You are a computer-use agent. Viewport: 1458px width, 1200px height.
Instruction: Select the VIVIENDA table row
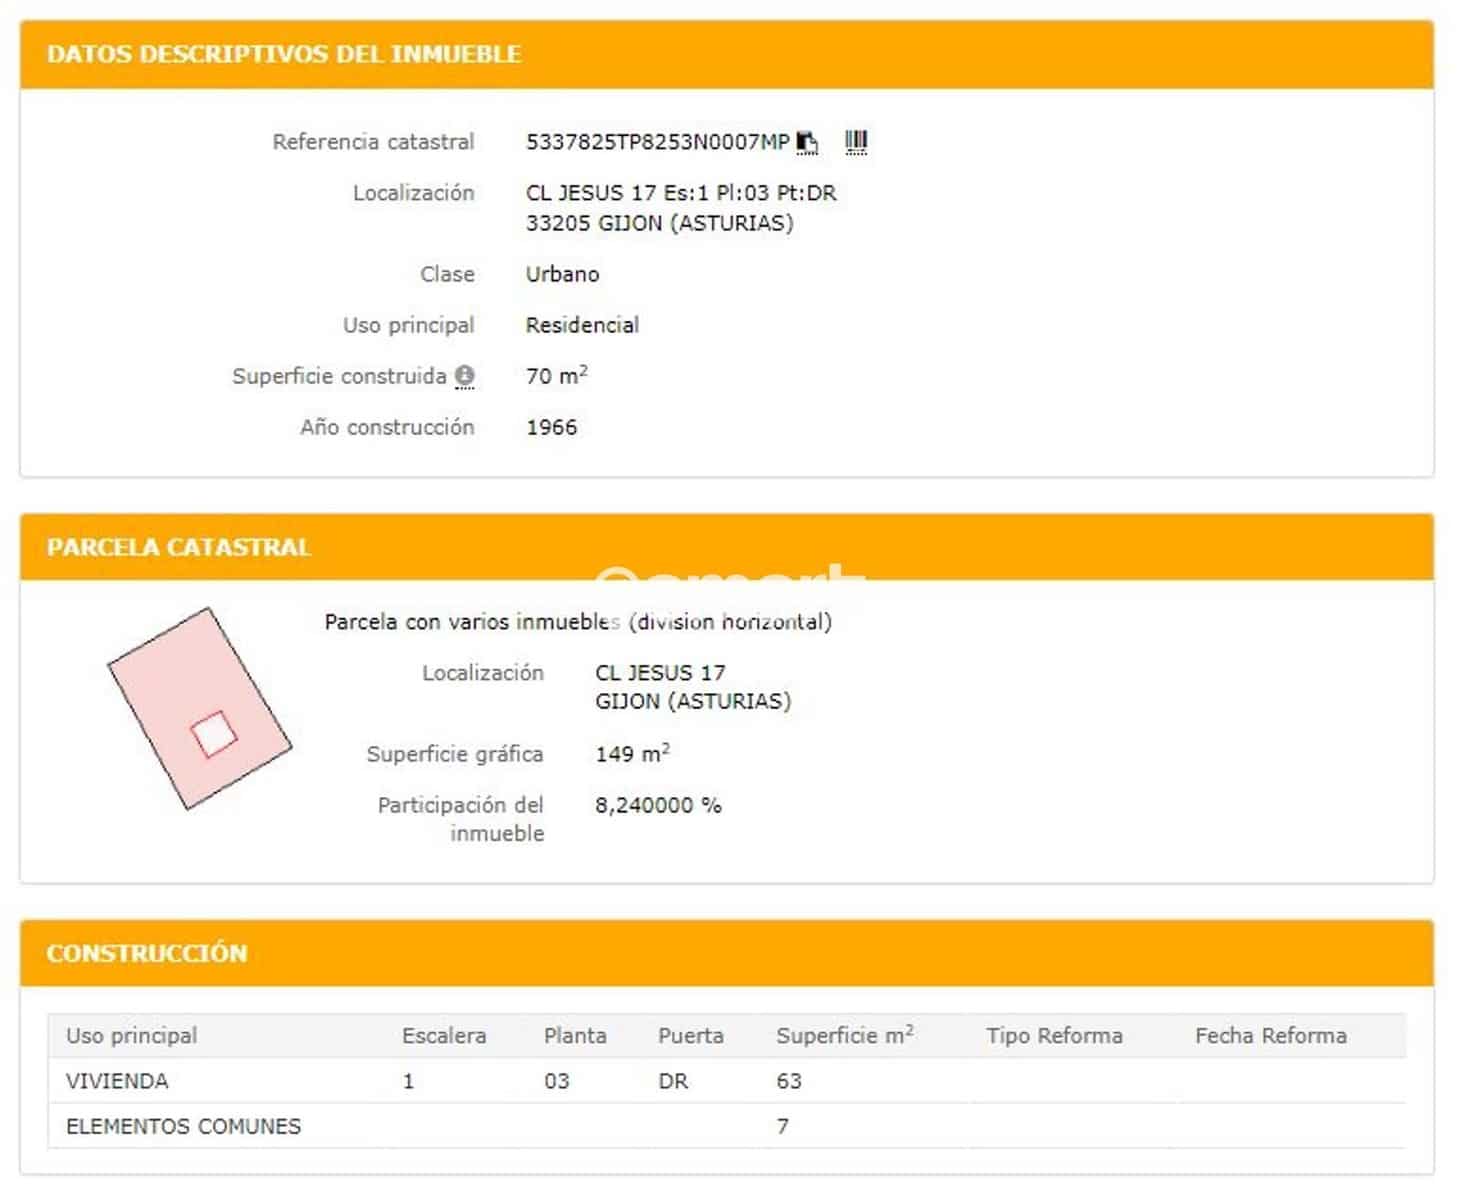(x=117, y=1081)
